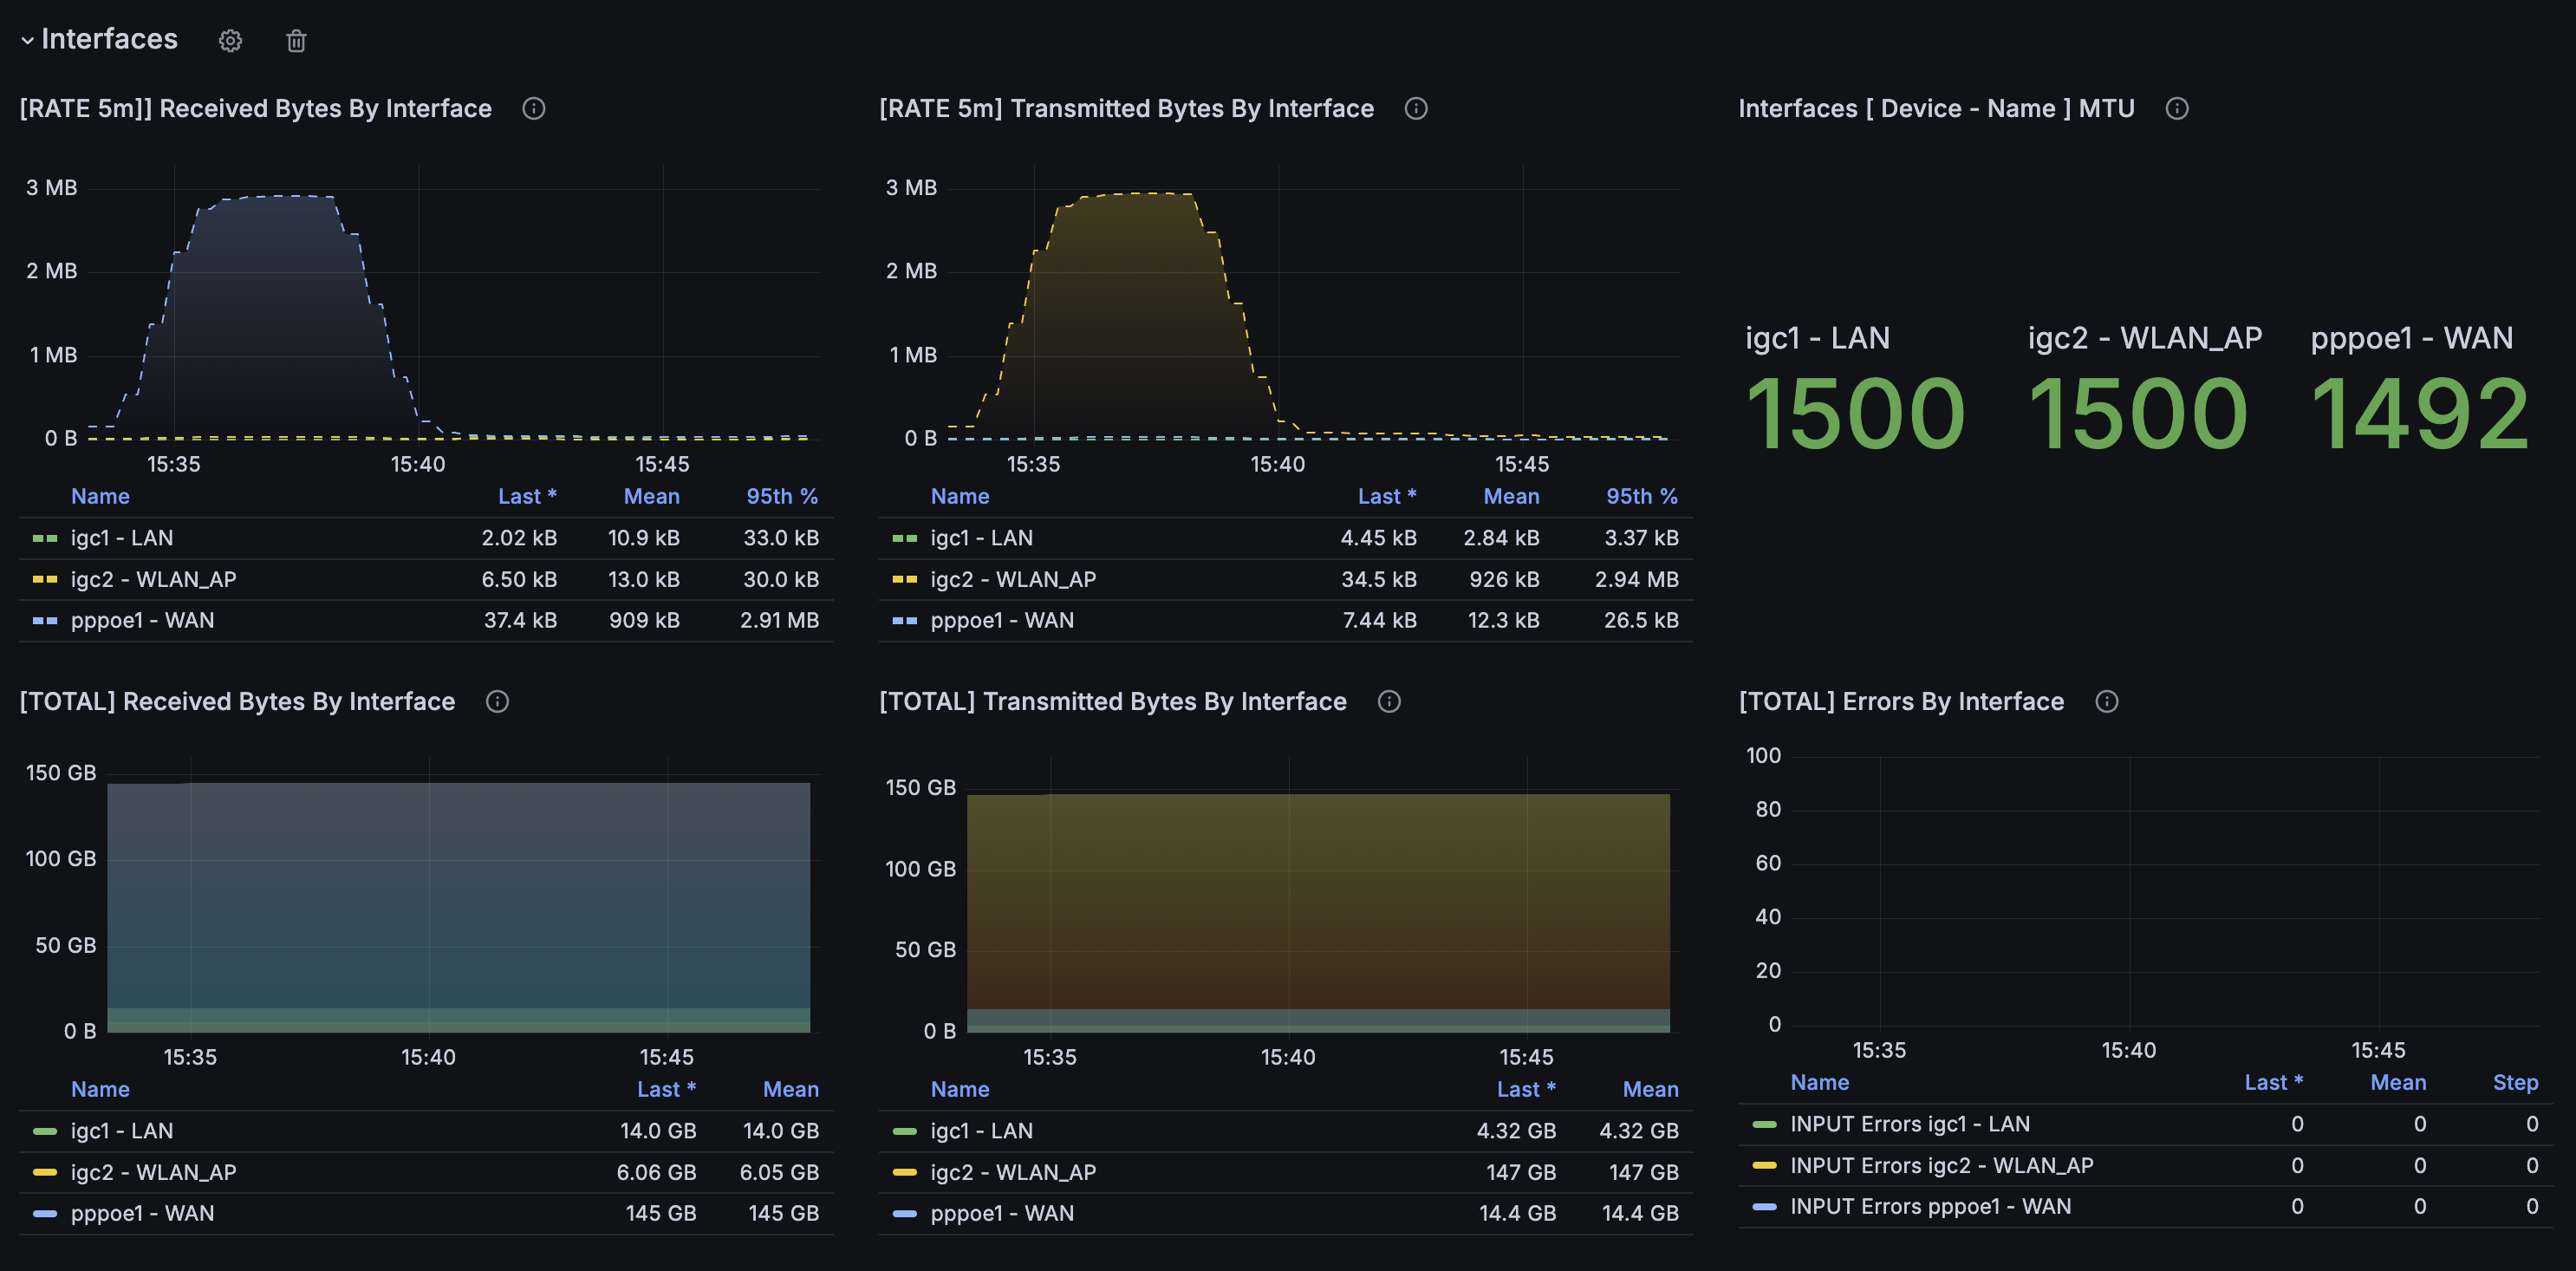
Task: Click the info icon for Transmitted Bytes rate panel
Action: tap(1416, 108)
